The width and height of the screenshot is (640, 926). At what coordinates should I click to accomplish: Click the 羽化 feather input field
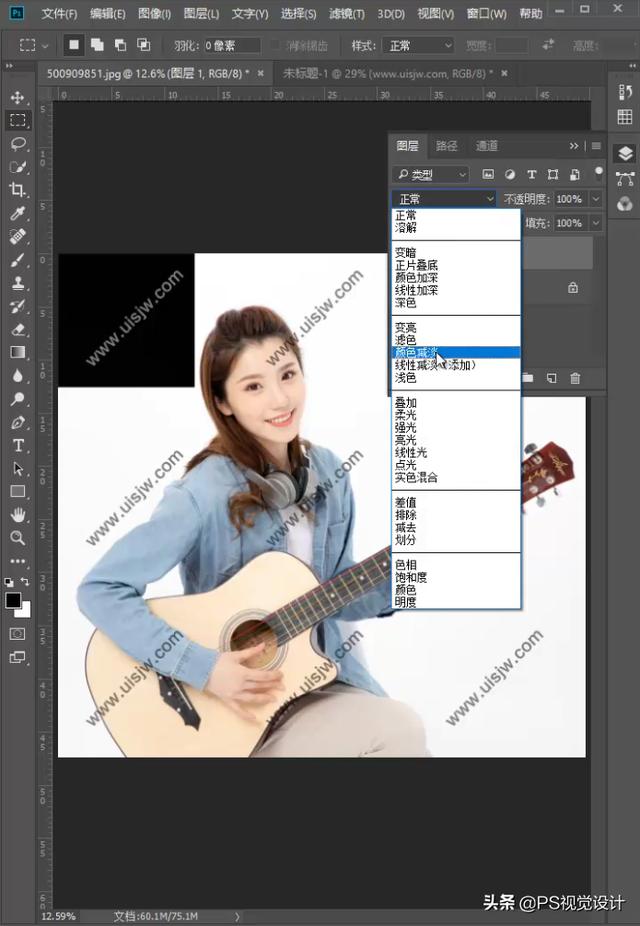pos(232,45)
